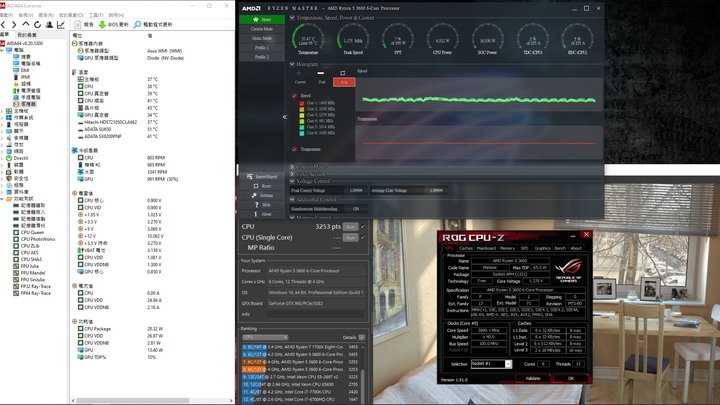Open the Bench tab in CPU-Z
This screenshot has height=405, width=720.
[560, 248]
